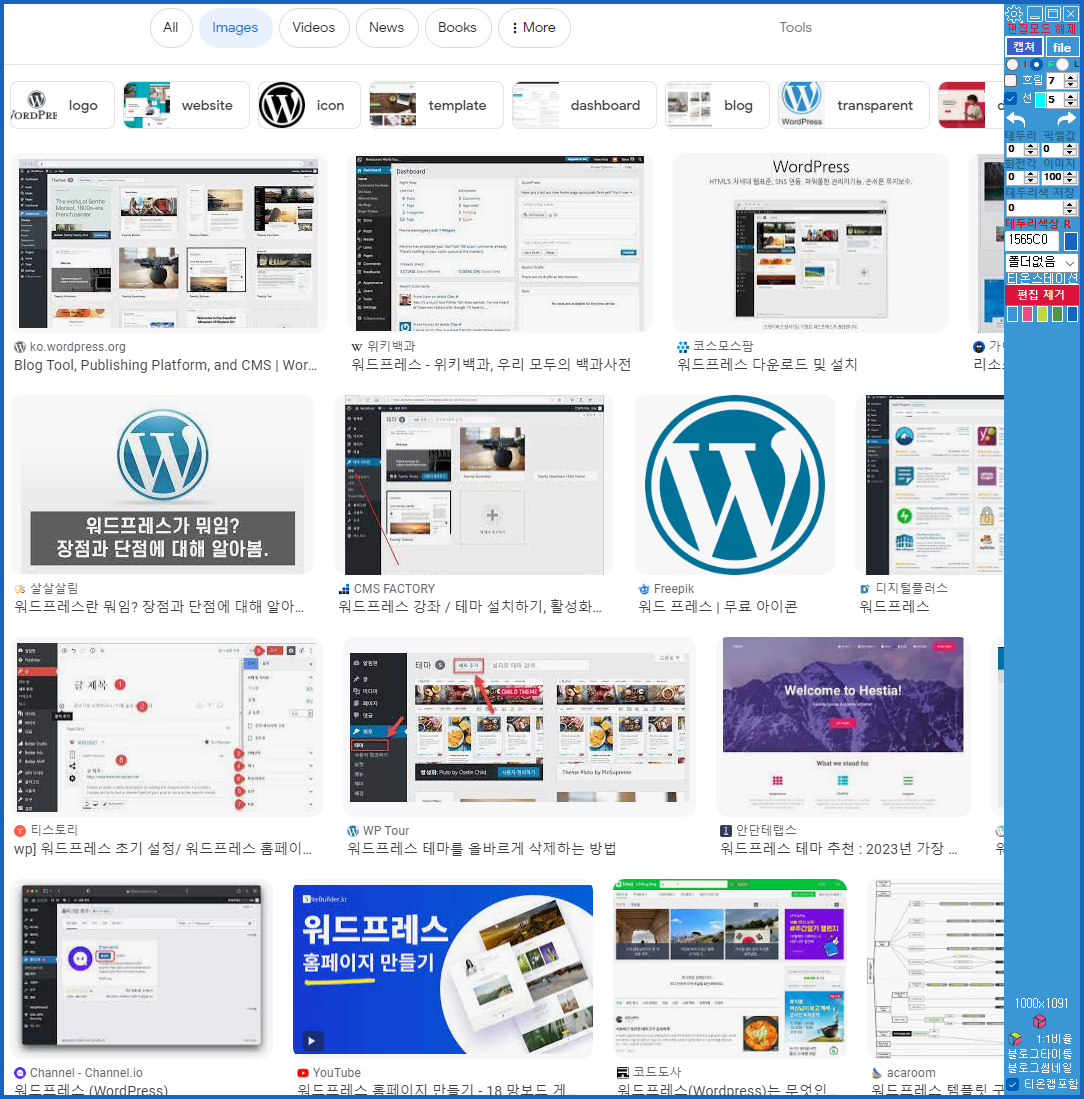Click the 블로그썸네일 option
The image size is (1084, 1099).
click(x=1041, y=1067)
